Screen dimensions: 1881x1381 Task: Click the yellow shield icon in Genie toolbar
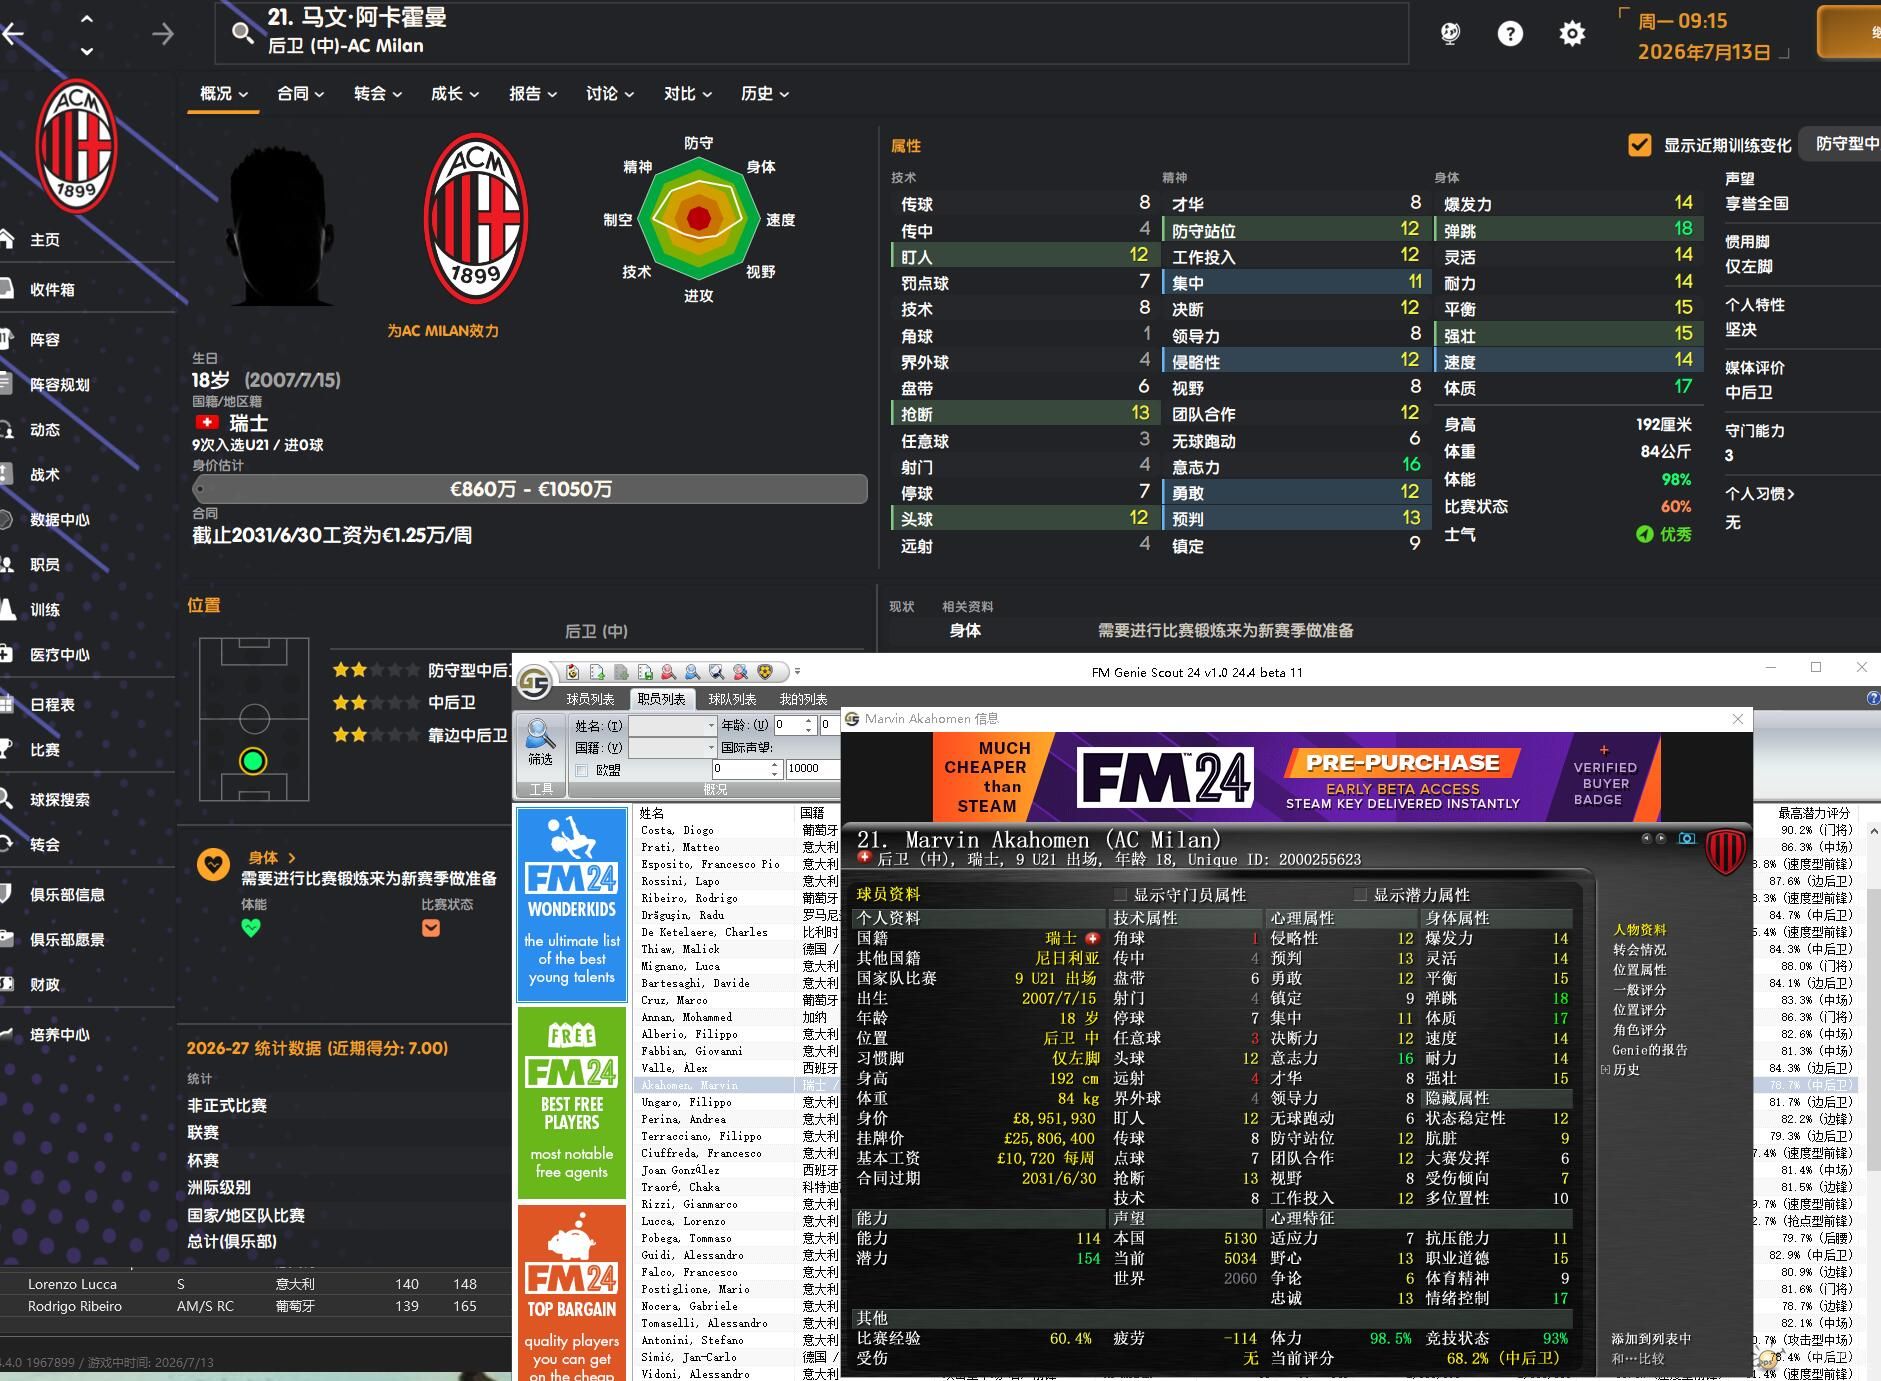tap(765, 672)
